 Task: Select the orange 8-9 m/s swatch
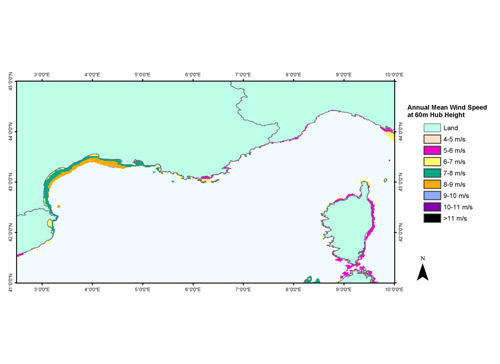[x=432, y=184]
